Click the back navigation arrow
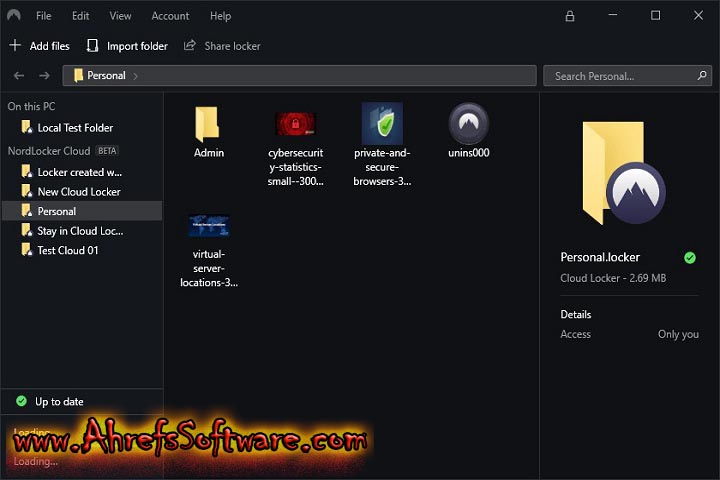 [x=19, y=76]
